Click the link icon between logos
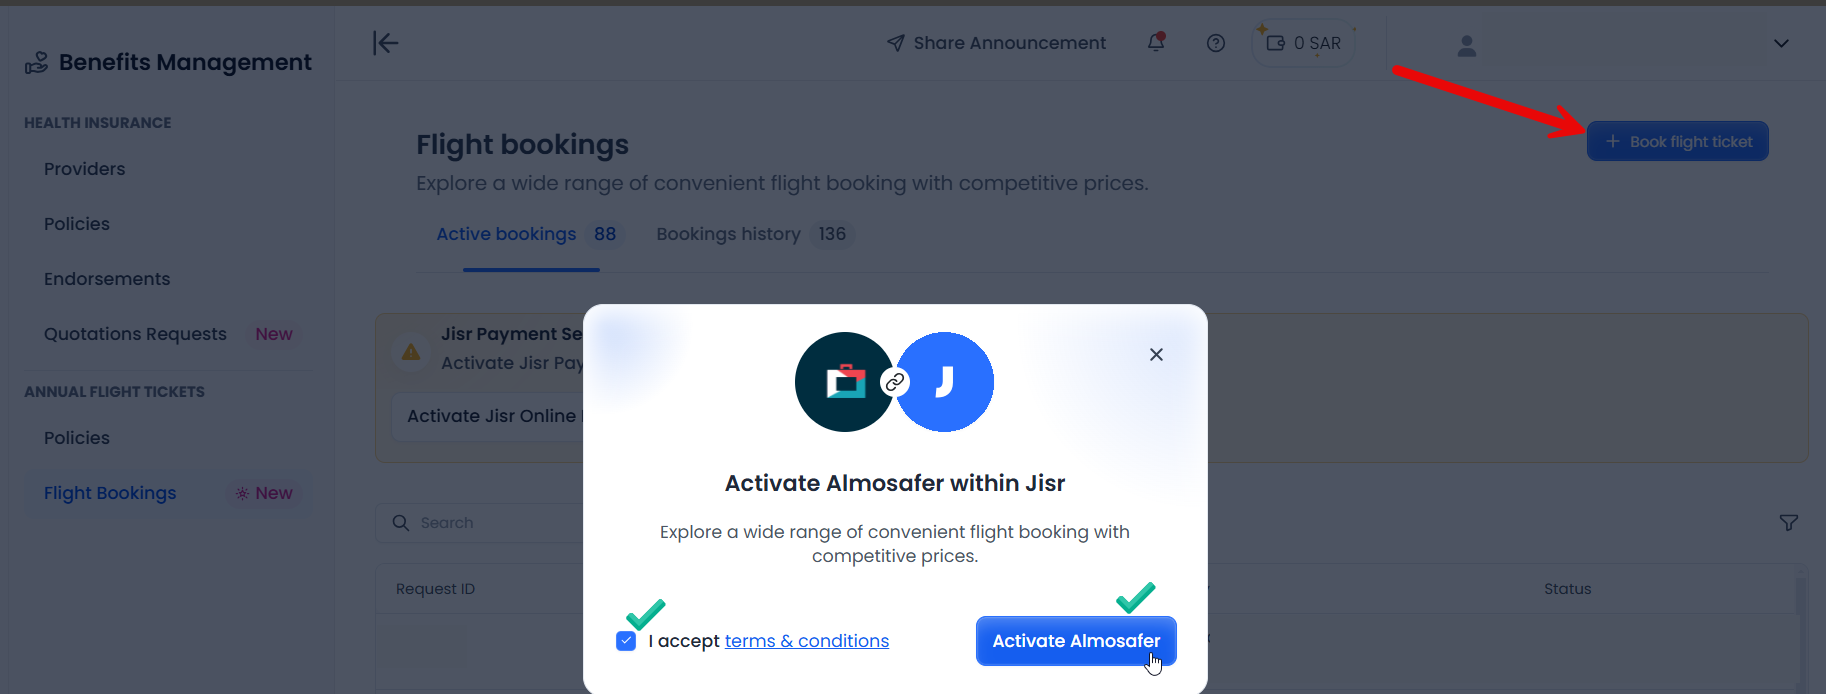Image resolution: width=1826 pixels, height=694 pixels. click(895, 382)
